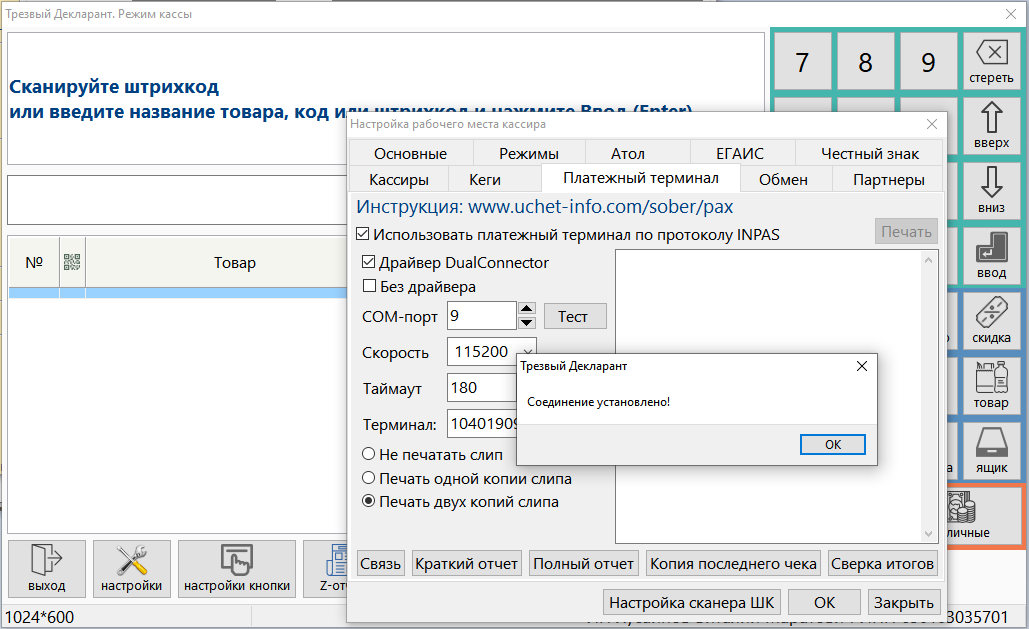Confirm the 'Соединение установлено!' message with OK
The height and width of the screenshot is (629, 1029).
pyautogui.click(x=833, y=444)
